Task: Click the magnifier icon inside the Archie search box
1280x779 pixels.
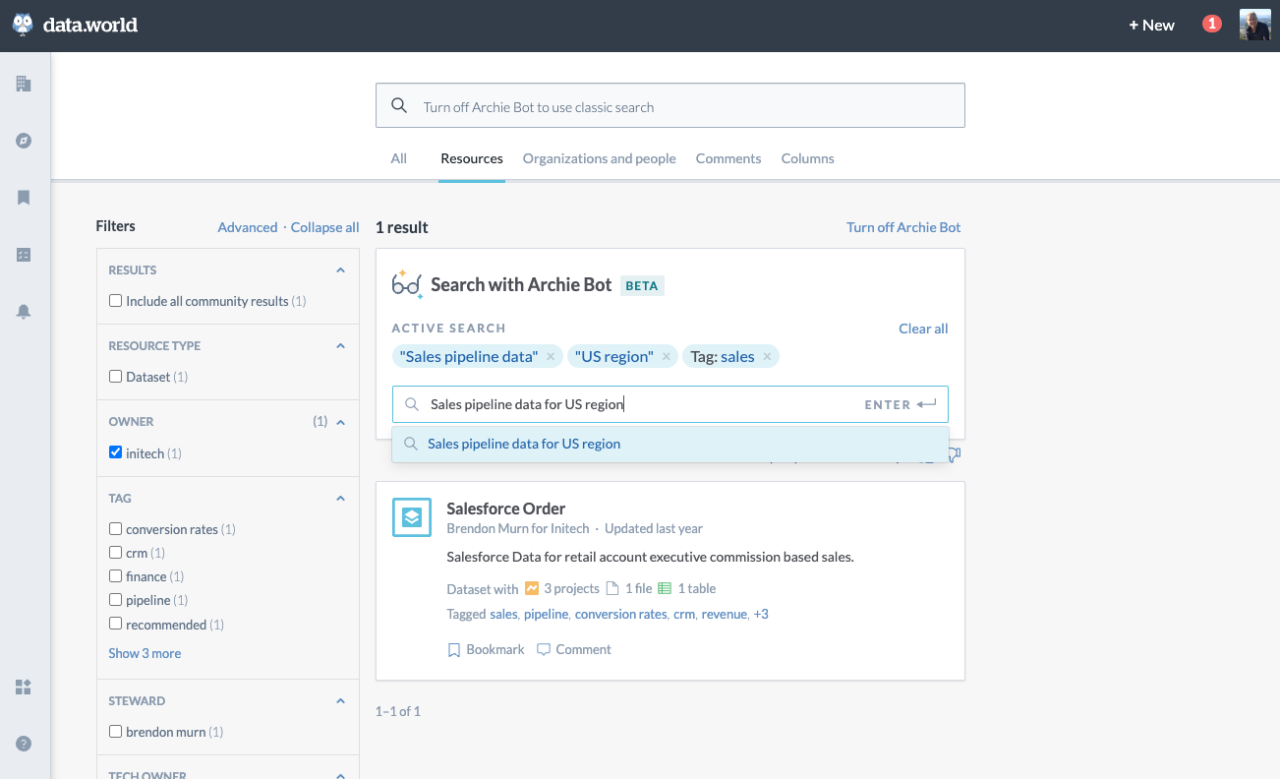Action: [x=411, y=405]
